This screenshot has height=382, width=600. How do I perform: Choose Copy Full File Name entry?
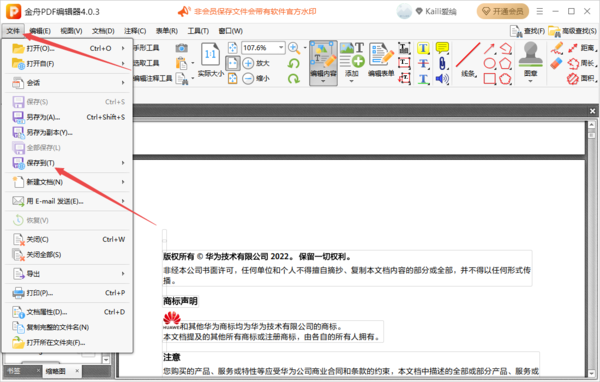pos(68,327)
